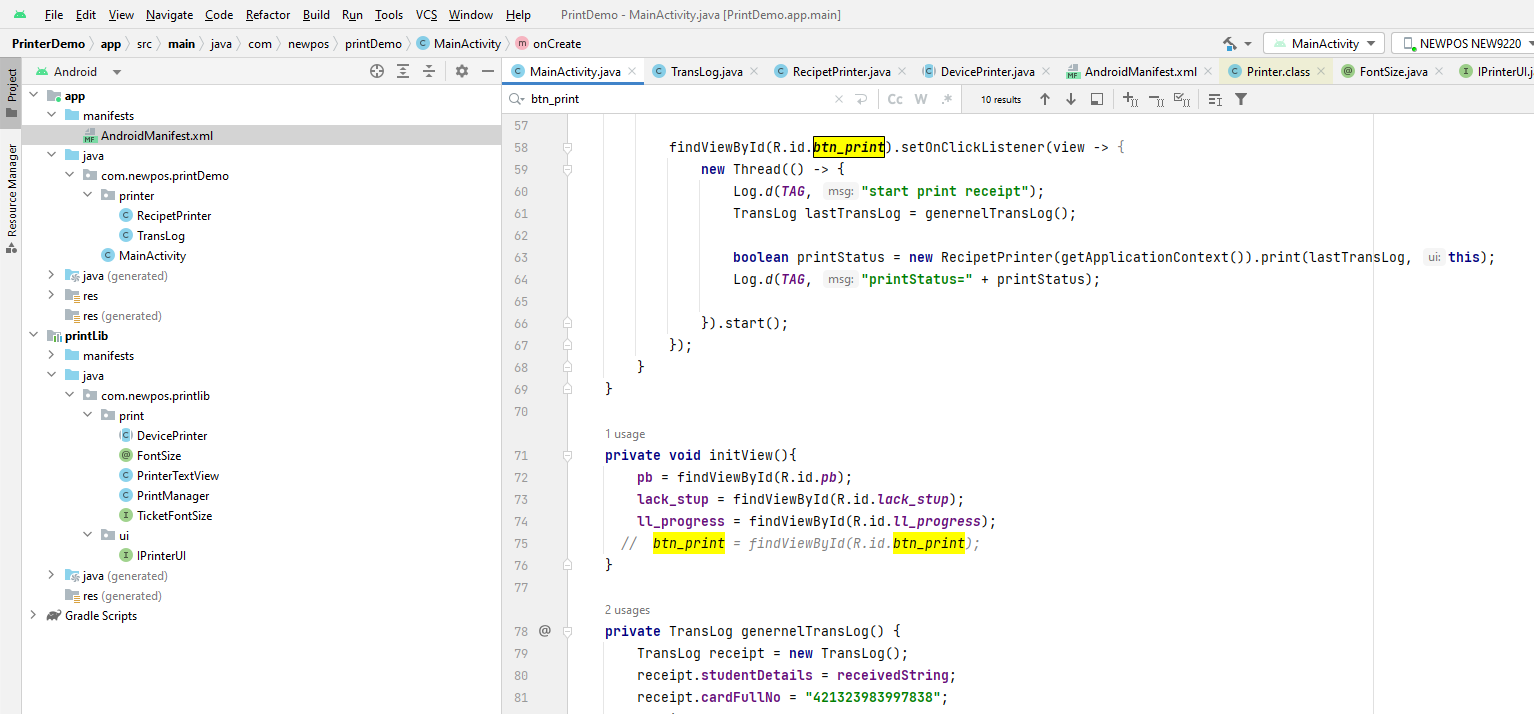Unselect occurrence icon in search bar
This screenshot has width=1534, height=714.
(x=1156, y=99)
